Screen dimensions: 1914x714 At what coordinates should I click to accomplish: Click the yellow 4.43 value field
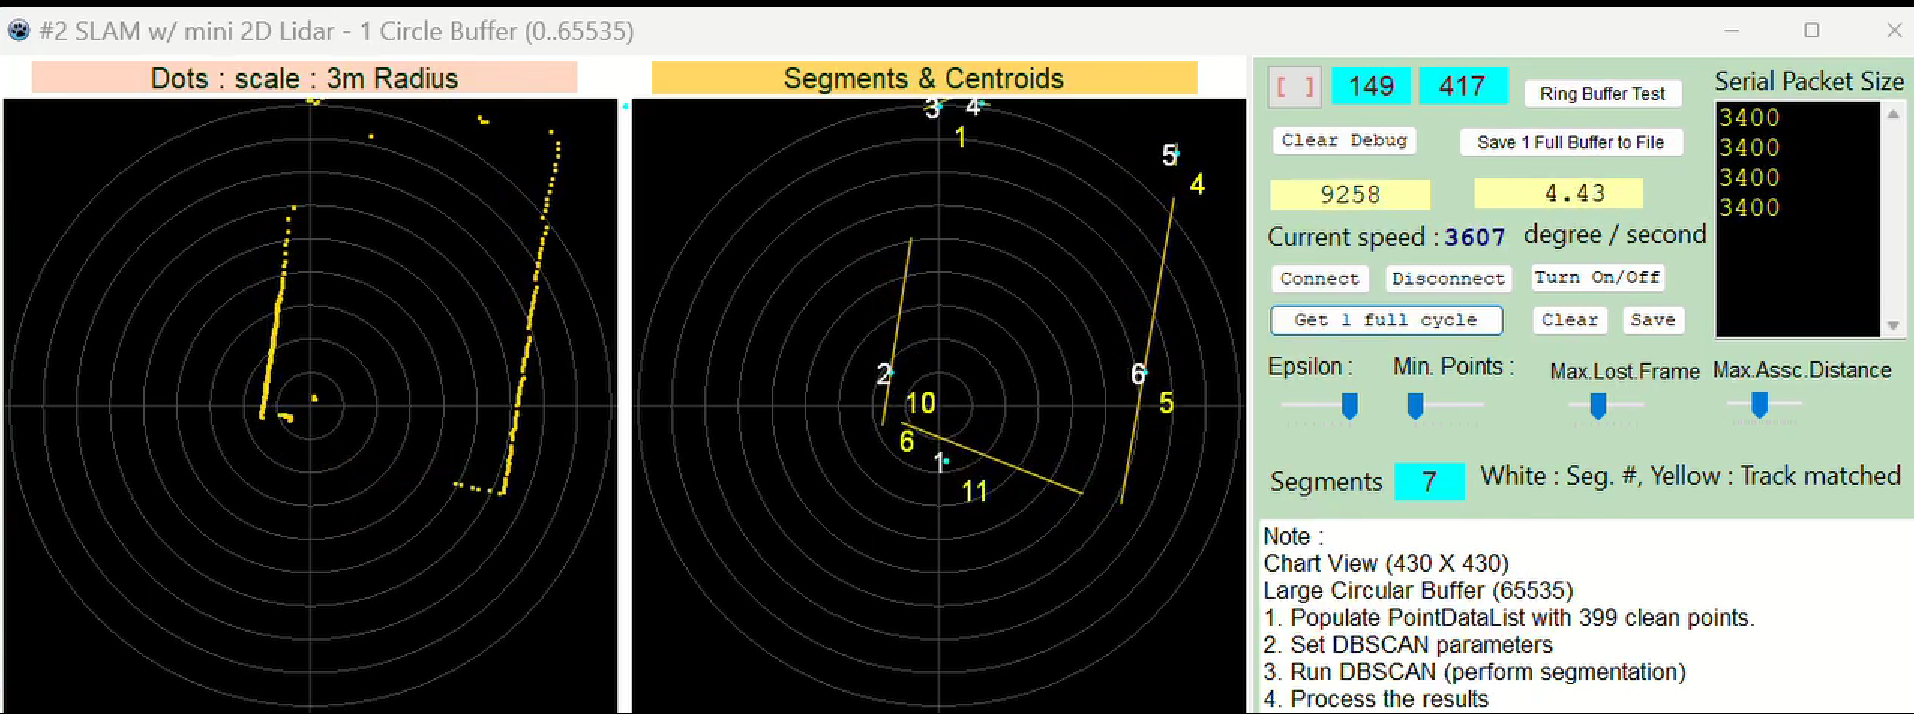coord(1559,193)
